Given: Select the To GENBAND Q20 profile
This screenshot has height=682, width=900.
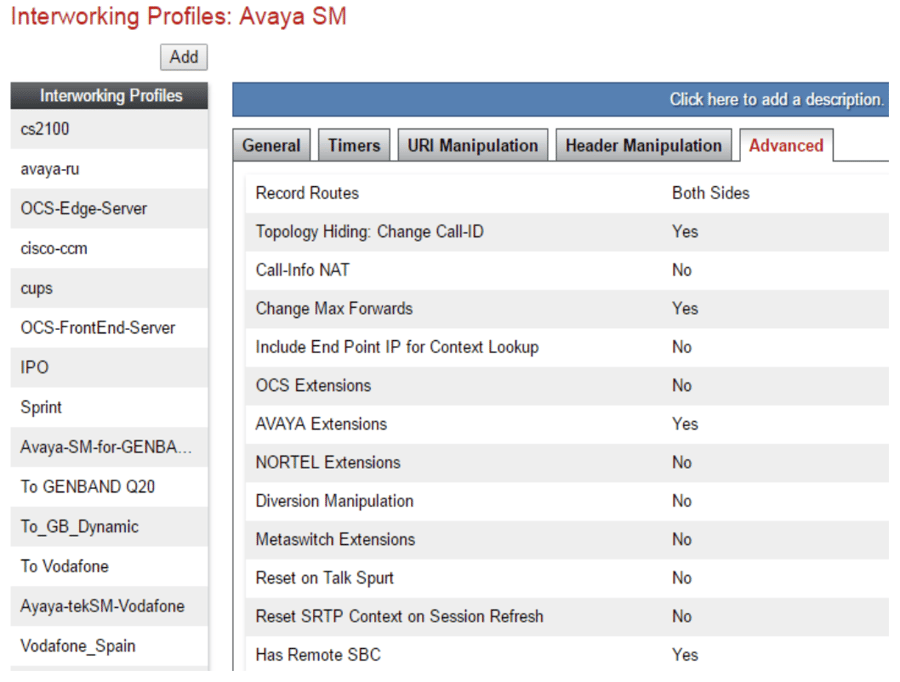Looking at the screenshot, I should (x=109, y=487).
